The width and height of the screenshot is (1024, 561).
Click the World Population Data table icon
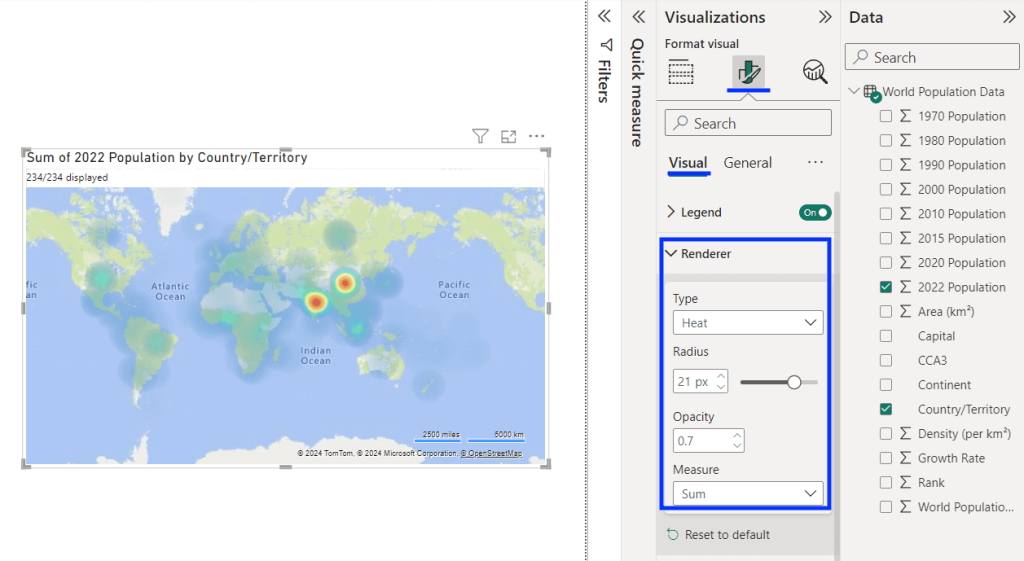(x=872, y=93)
